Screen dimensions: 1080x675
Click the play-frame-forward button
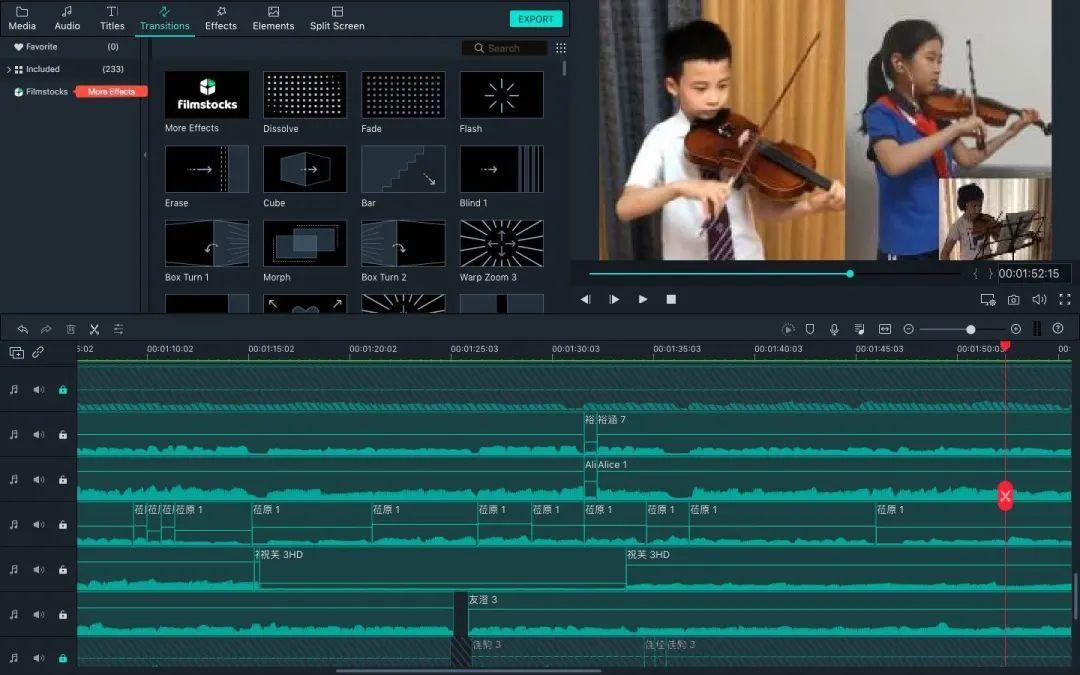614,299
